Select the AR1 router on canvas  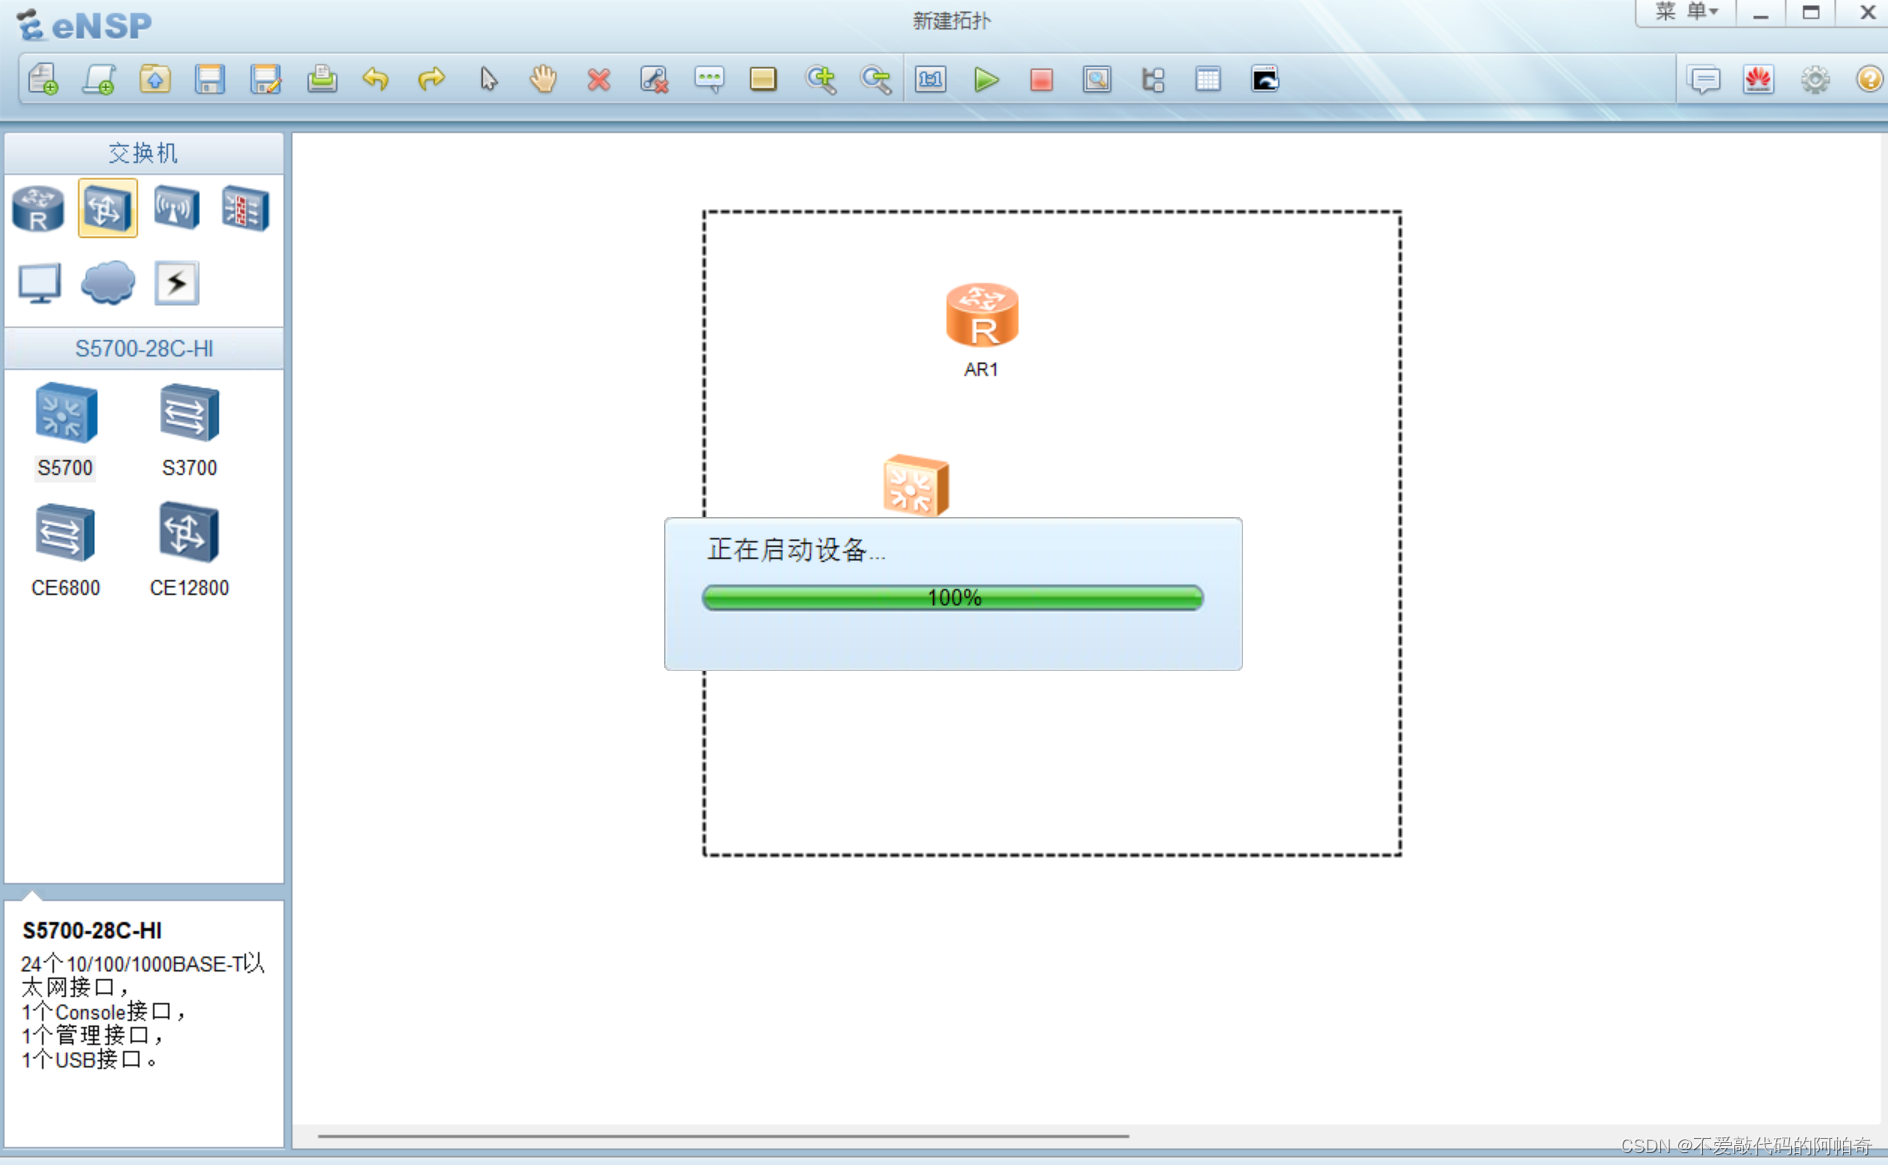coord(982,315)
